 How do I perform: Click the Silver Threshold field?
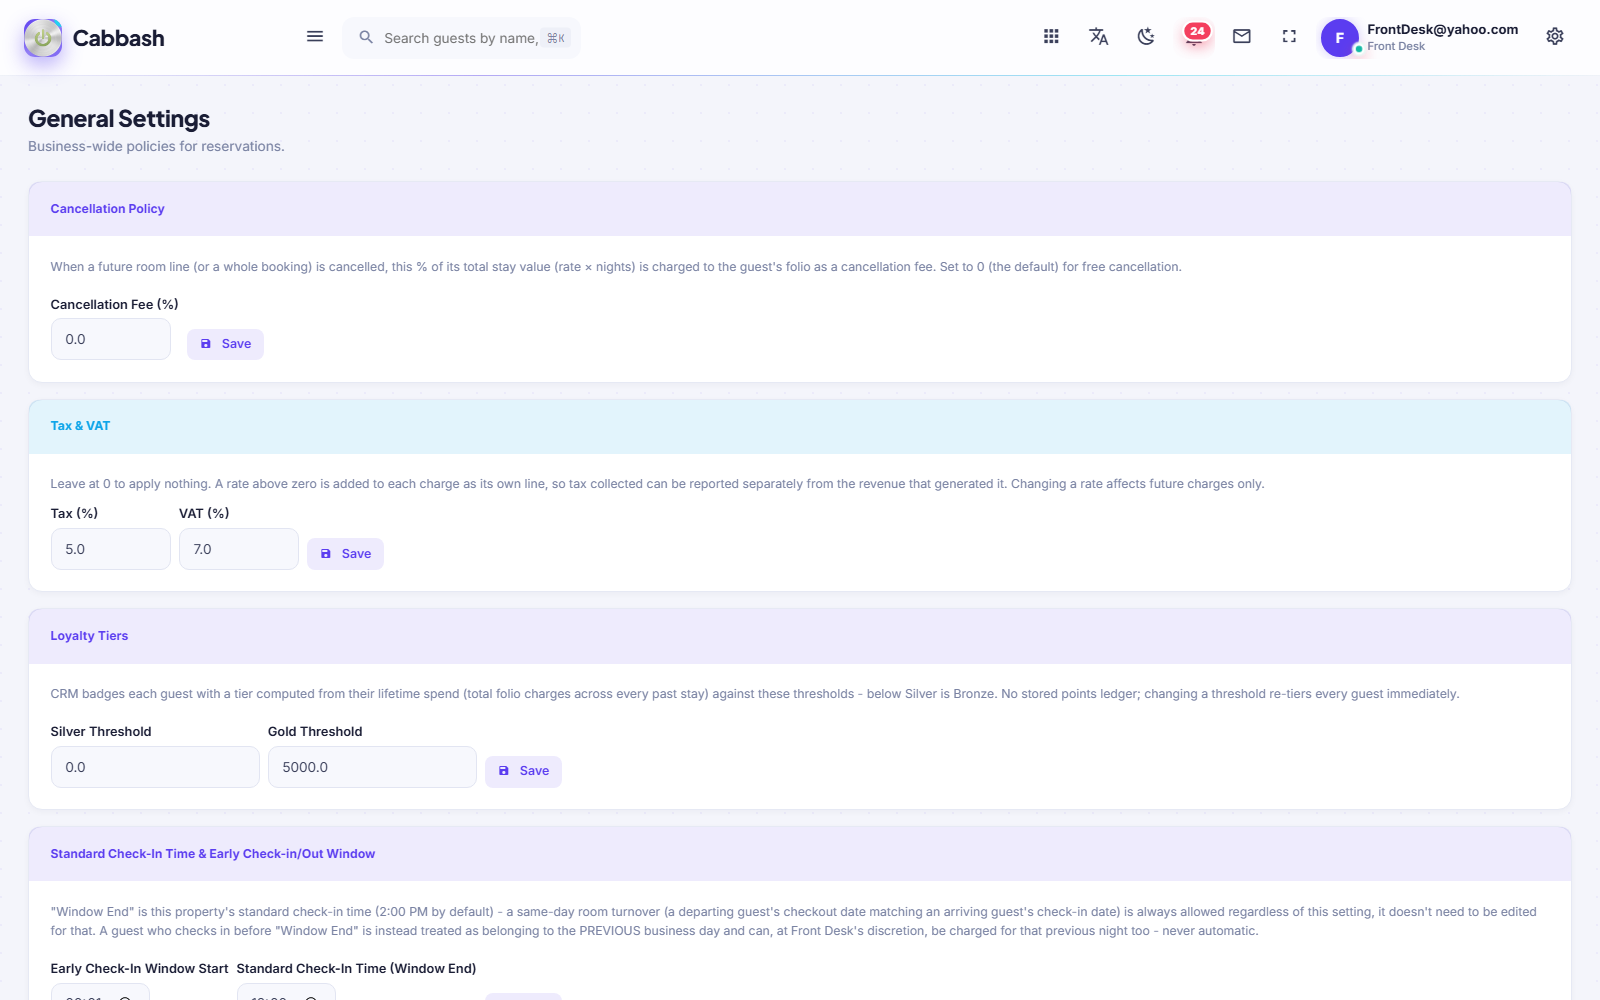(155, 767)
